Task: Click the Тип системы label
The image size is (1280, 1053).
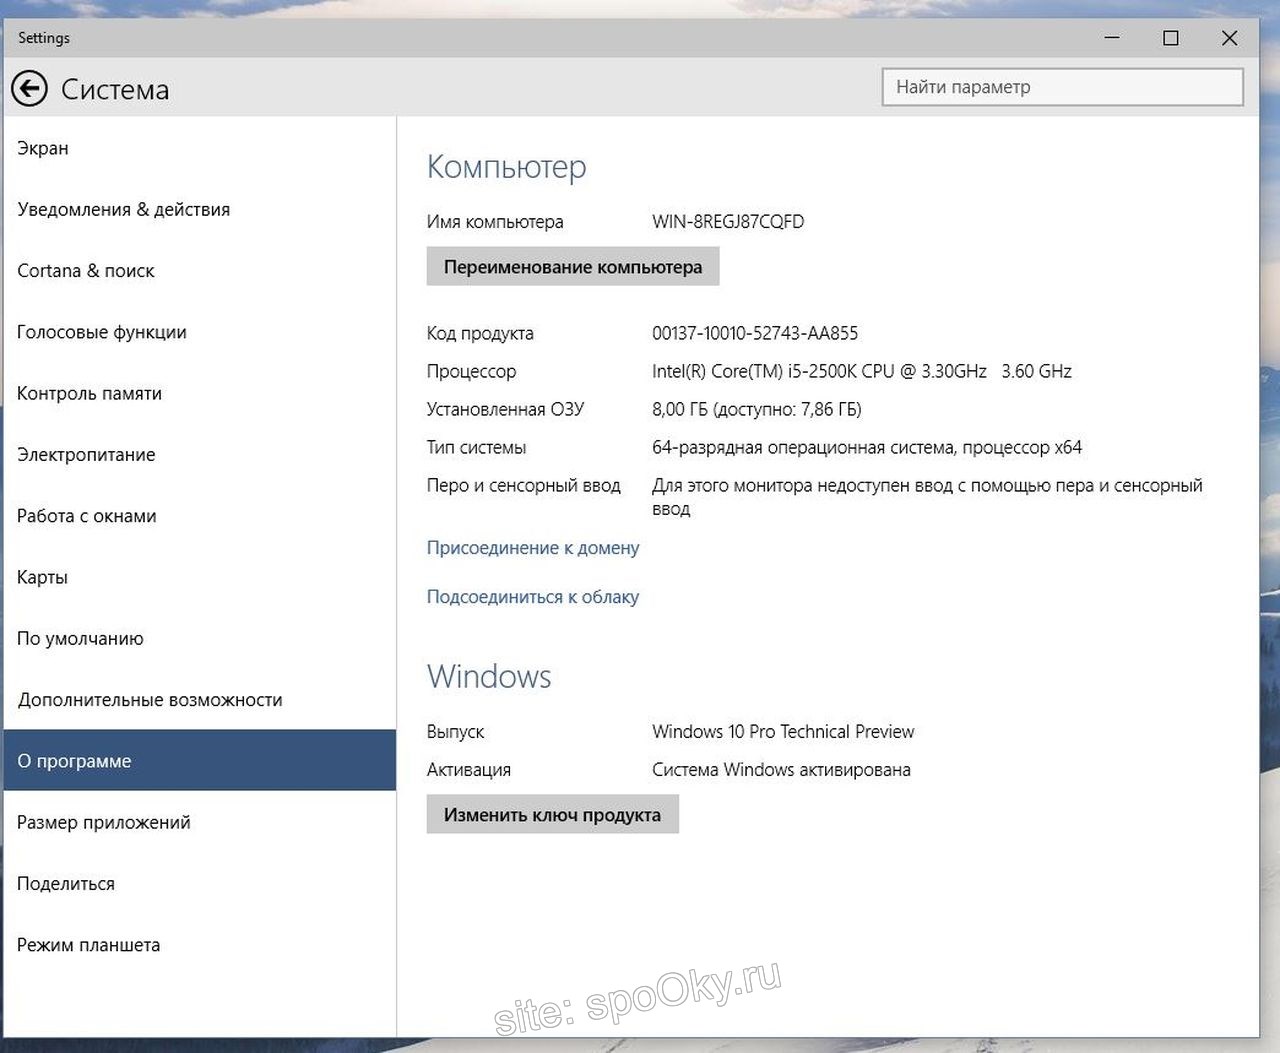Action: pos(476,447)
